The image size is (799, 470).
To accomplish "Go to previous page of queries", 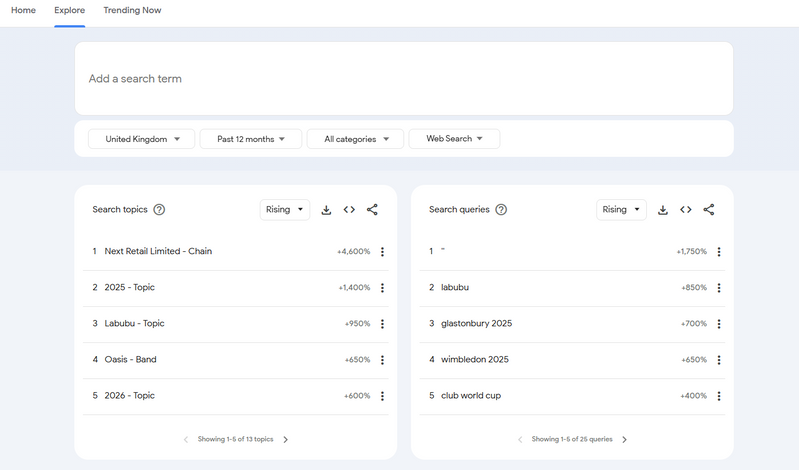I will (520, 439).
